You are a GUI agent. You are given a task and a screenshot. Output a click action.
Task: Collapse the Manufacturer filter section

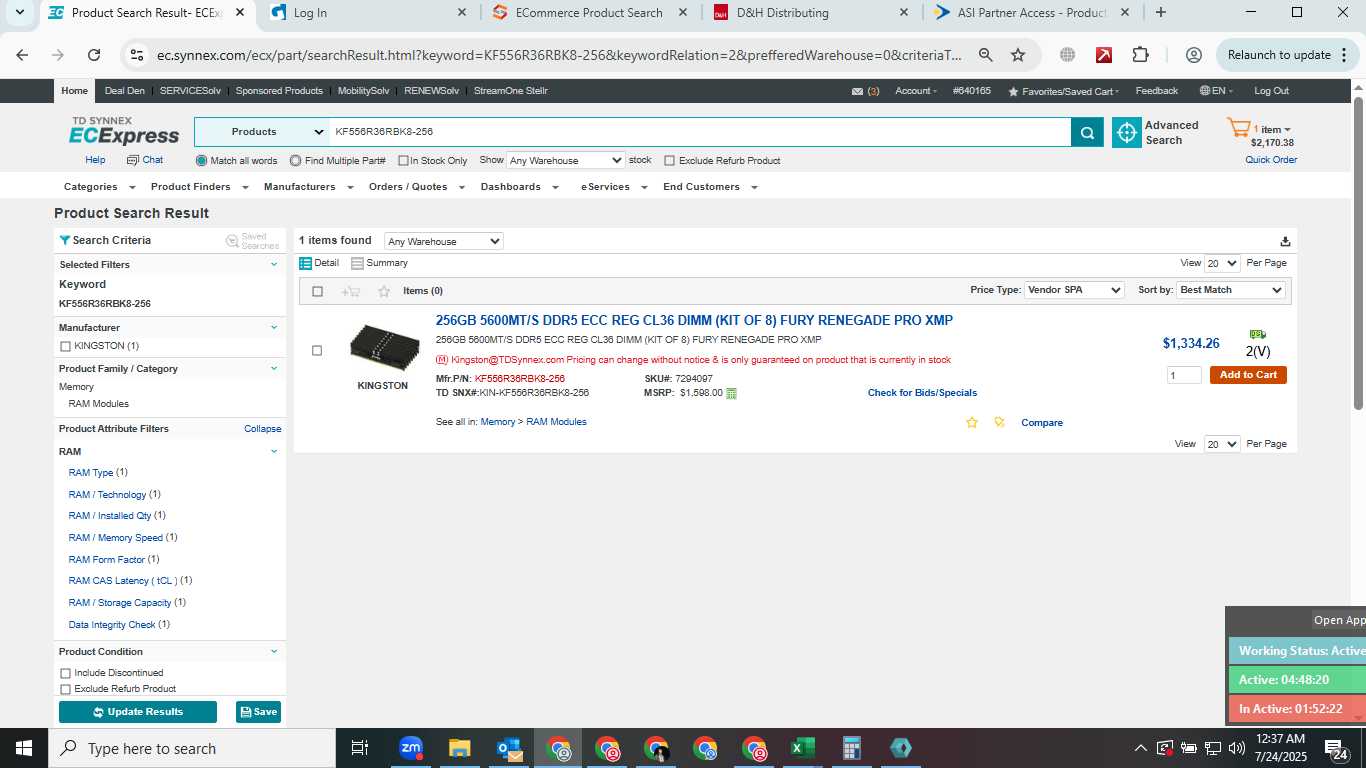(274, 327)
